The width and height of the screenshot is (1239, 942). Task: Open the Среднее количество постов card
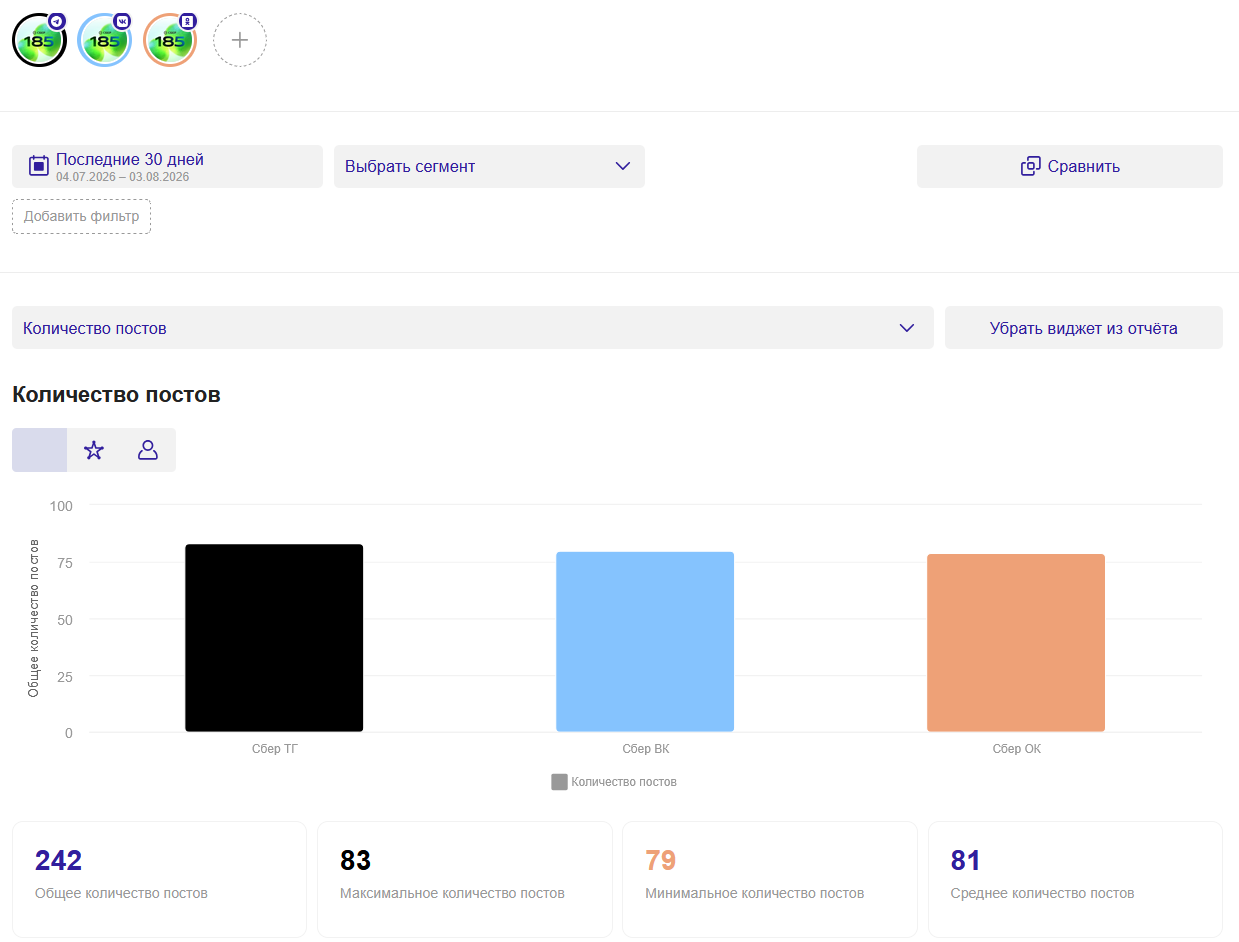pyautogui.click(x=1075, y=879)
